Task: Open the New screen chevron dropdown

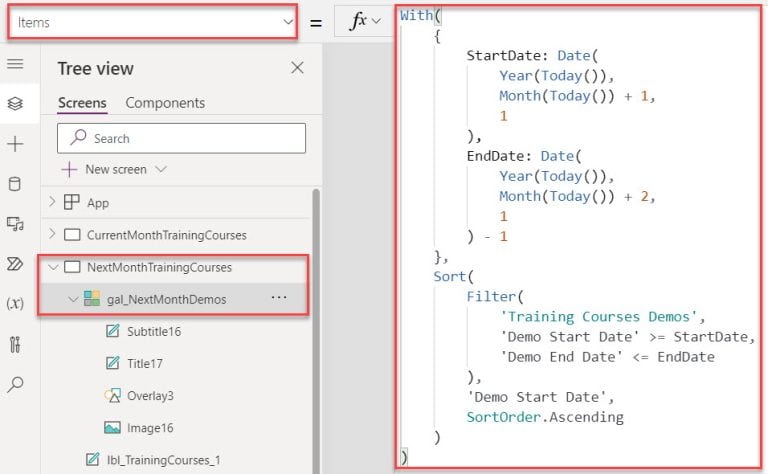Action: [161, 169]
